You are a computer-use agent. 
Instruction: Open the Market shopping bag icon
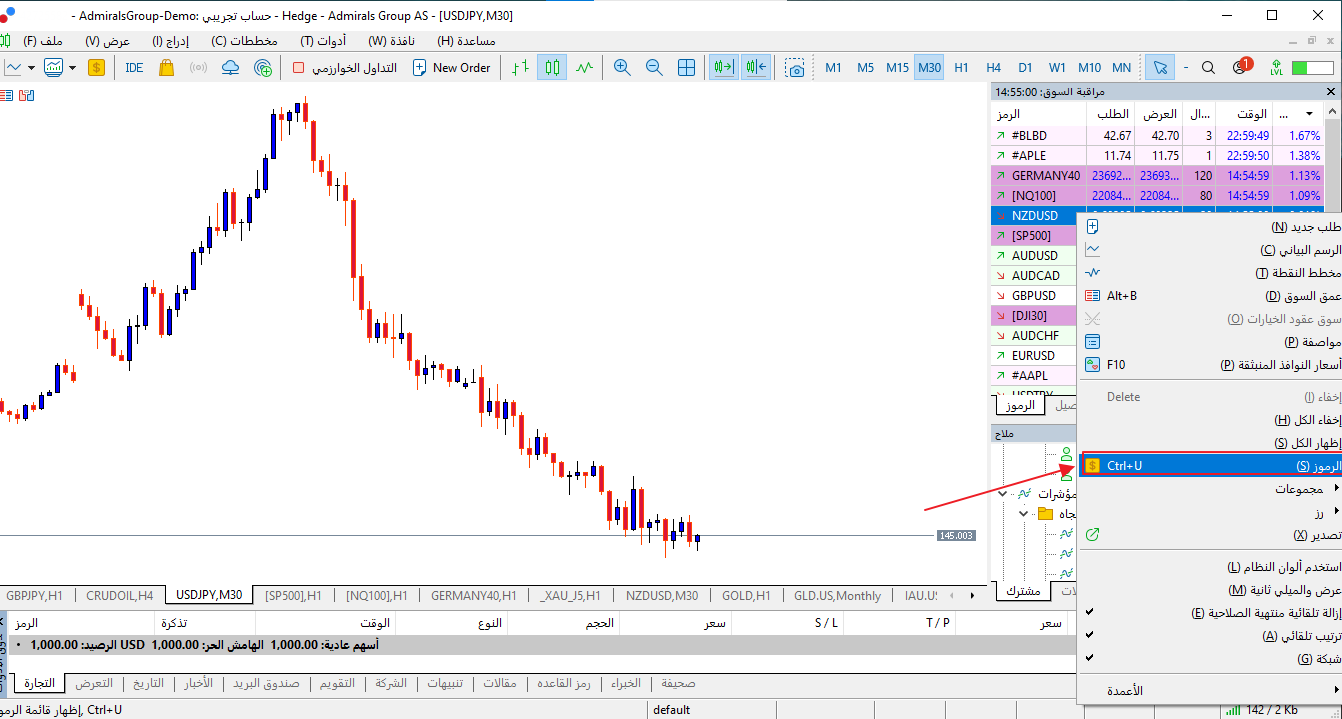click(x=166, y=68)
